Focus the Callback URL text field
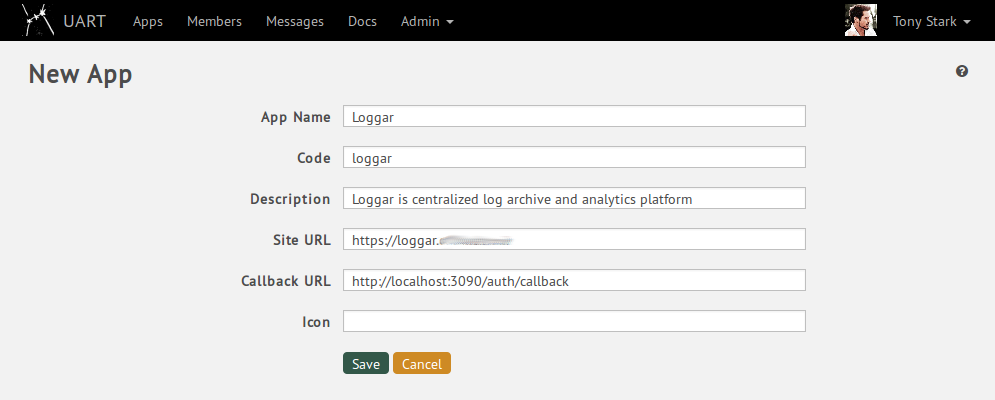Image resolution: width=995 pixels, height=400 pixels. point(574,281)
